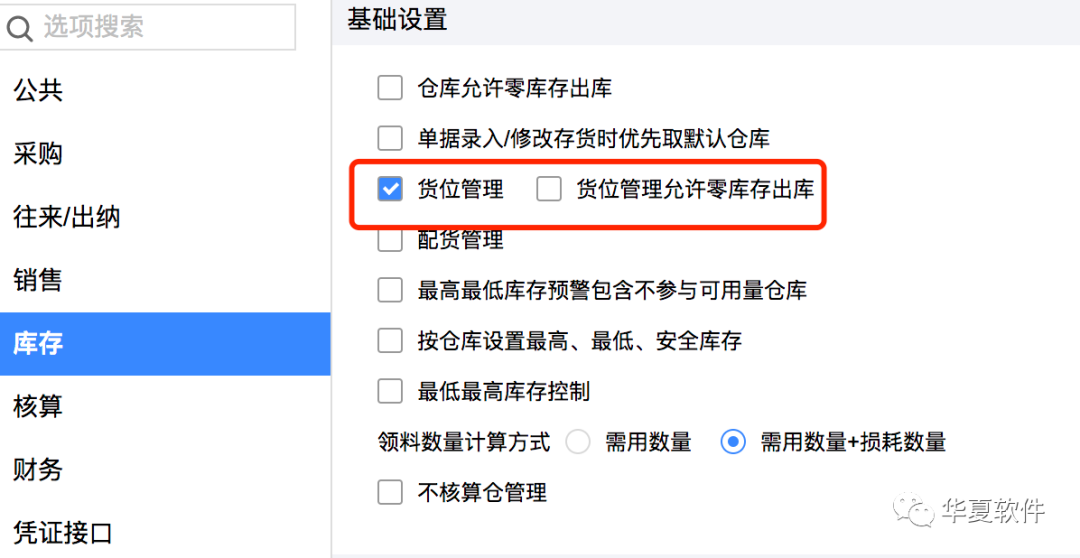Uncheck the 货位管理 checkbox
This screenshot has width=1080, height=558.
(390, 189)
